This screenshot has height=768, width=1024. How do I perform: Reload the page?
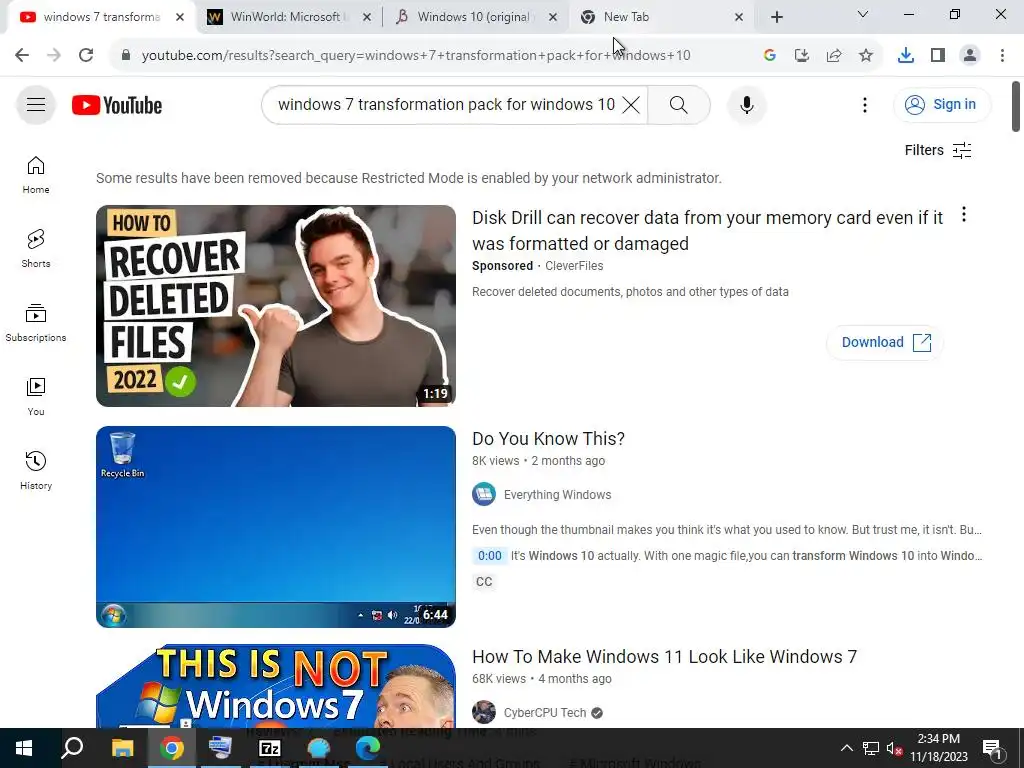point(86,55)
